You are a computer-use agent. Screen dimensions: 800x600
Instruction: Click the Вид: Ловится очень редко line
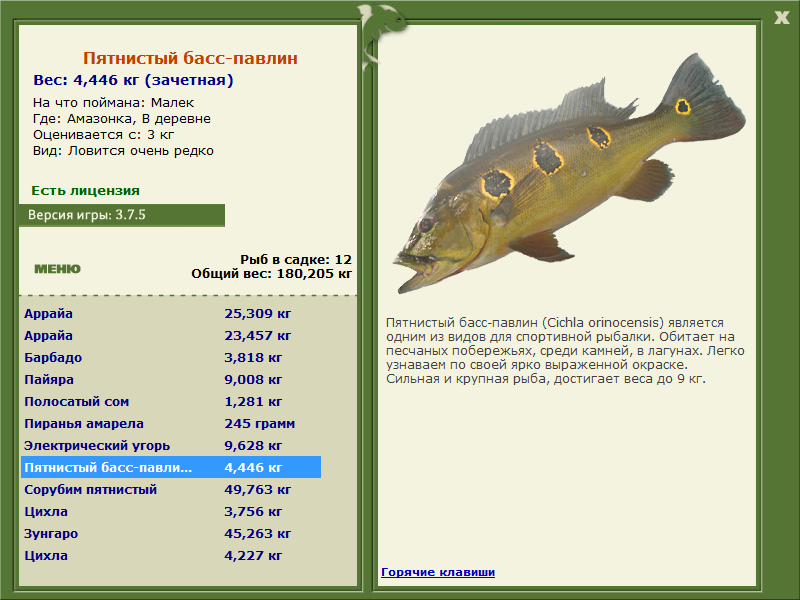tap(123, 151)
